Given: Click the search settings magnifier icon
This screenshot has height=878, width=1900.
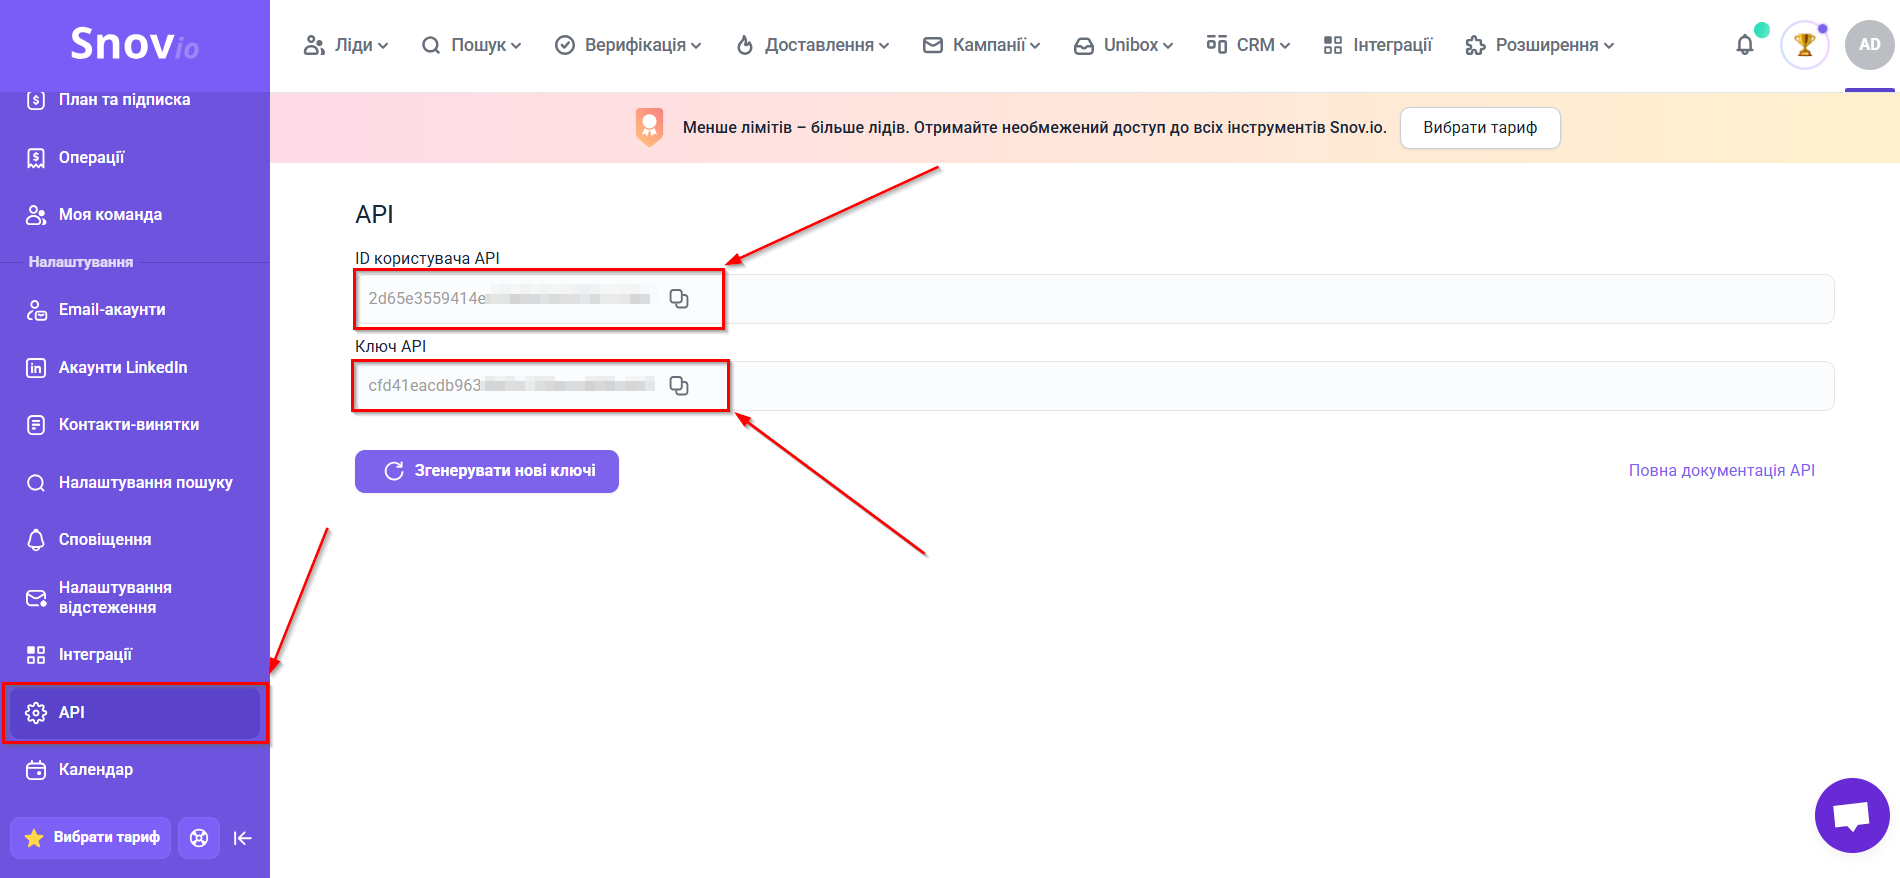Looking at the screenshot, I should [36, 483].
